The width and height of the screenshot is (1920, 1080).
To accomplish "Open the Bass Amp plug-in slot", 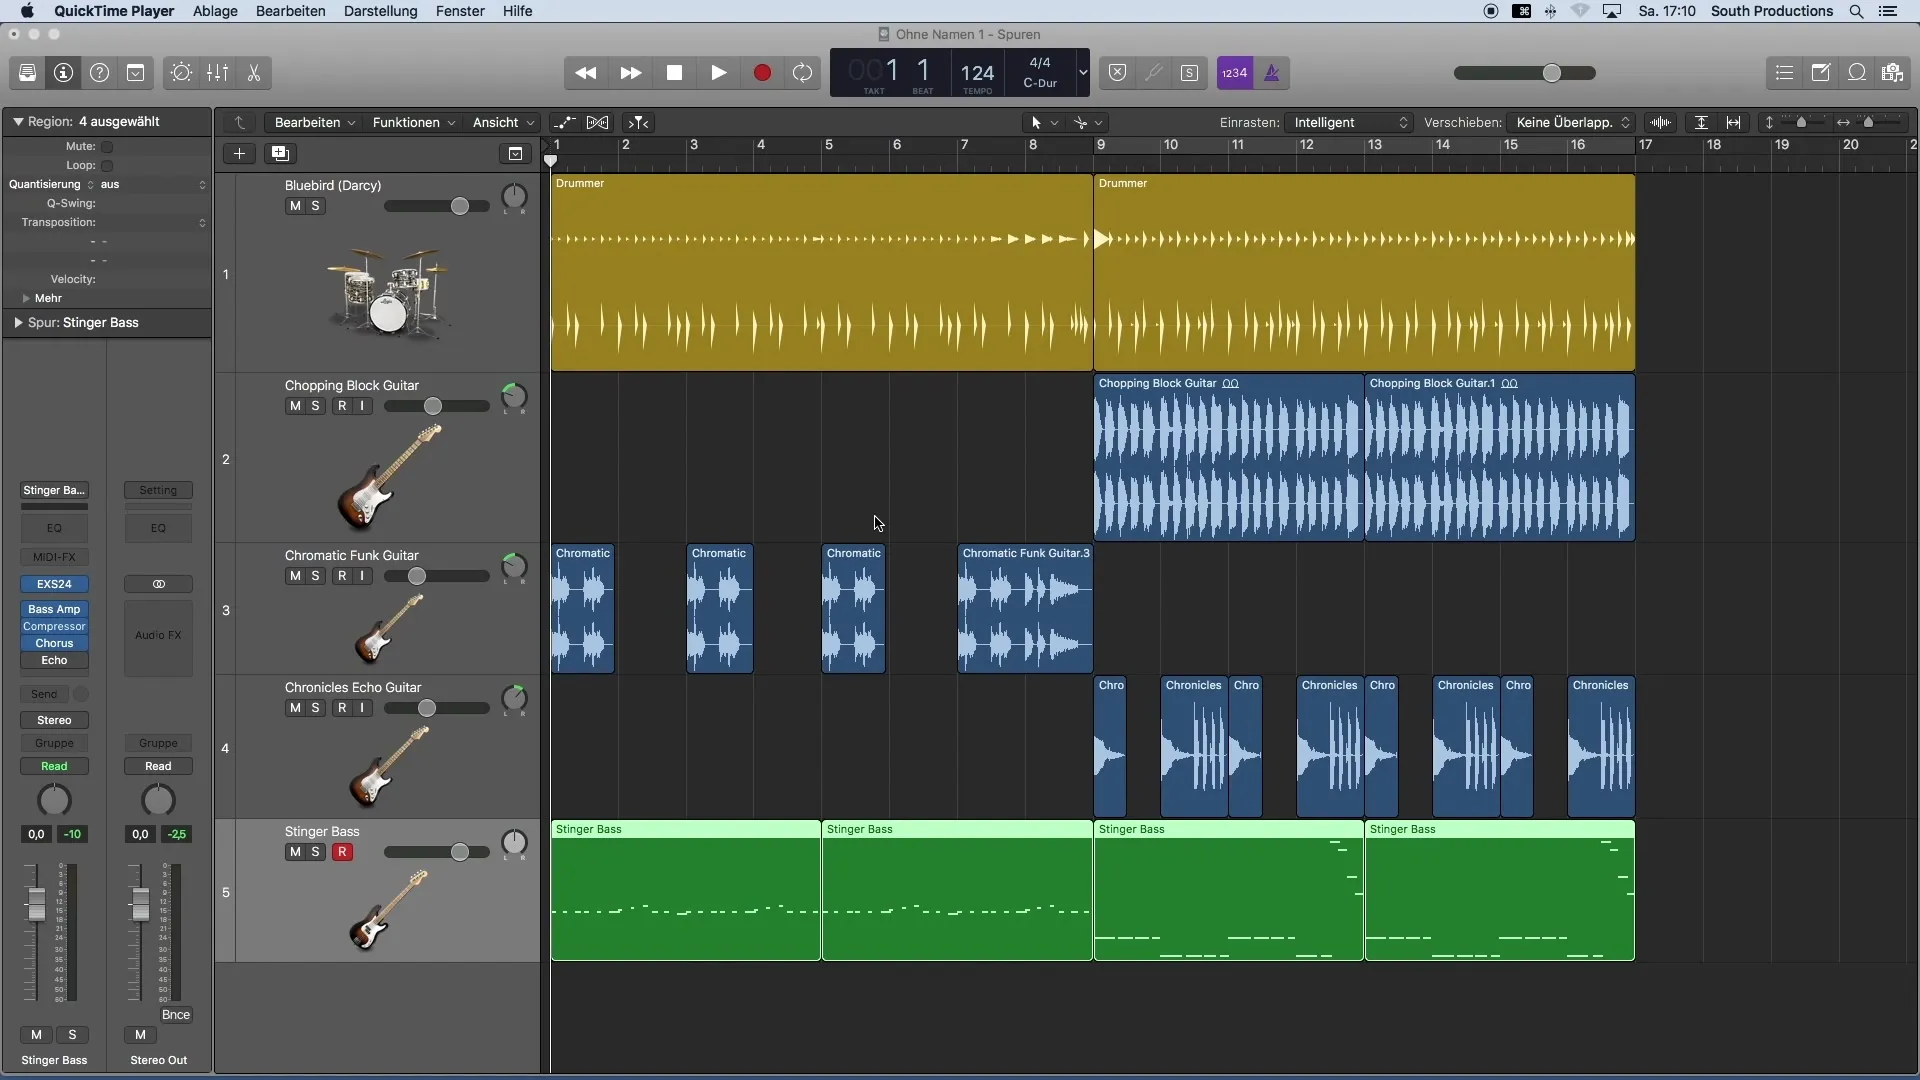I will [x=54, y=609].
